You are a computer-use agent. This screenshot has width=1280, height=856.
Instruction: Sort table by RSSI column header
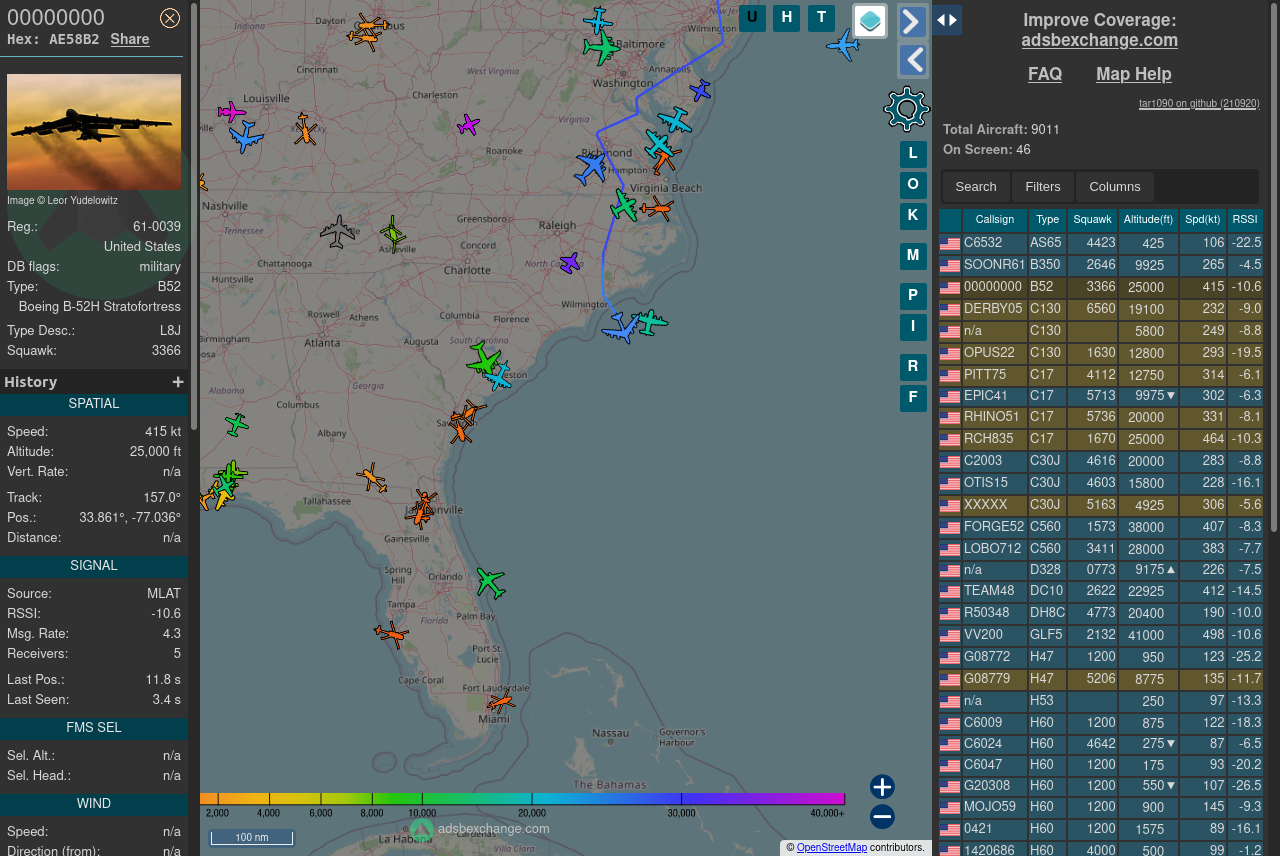tap(1245, 220)
